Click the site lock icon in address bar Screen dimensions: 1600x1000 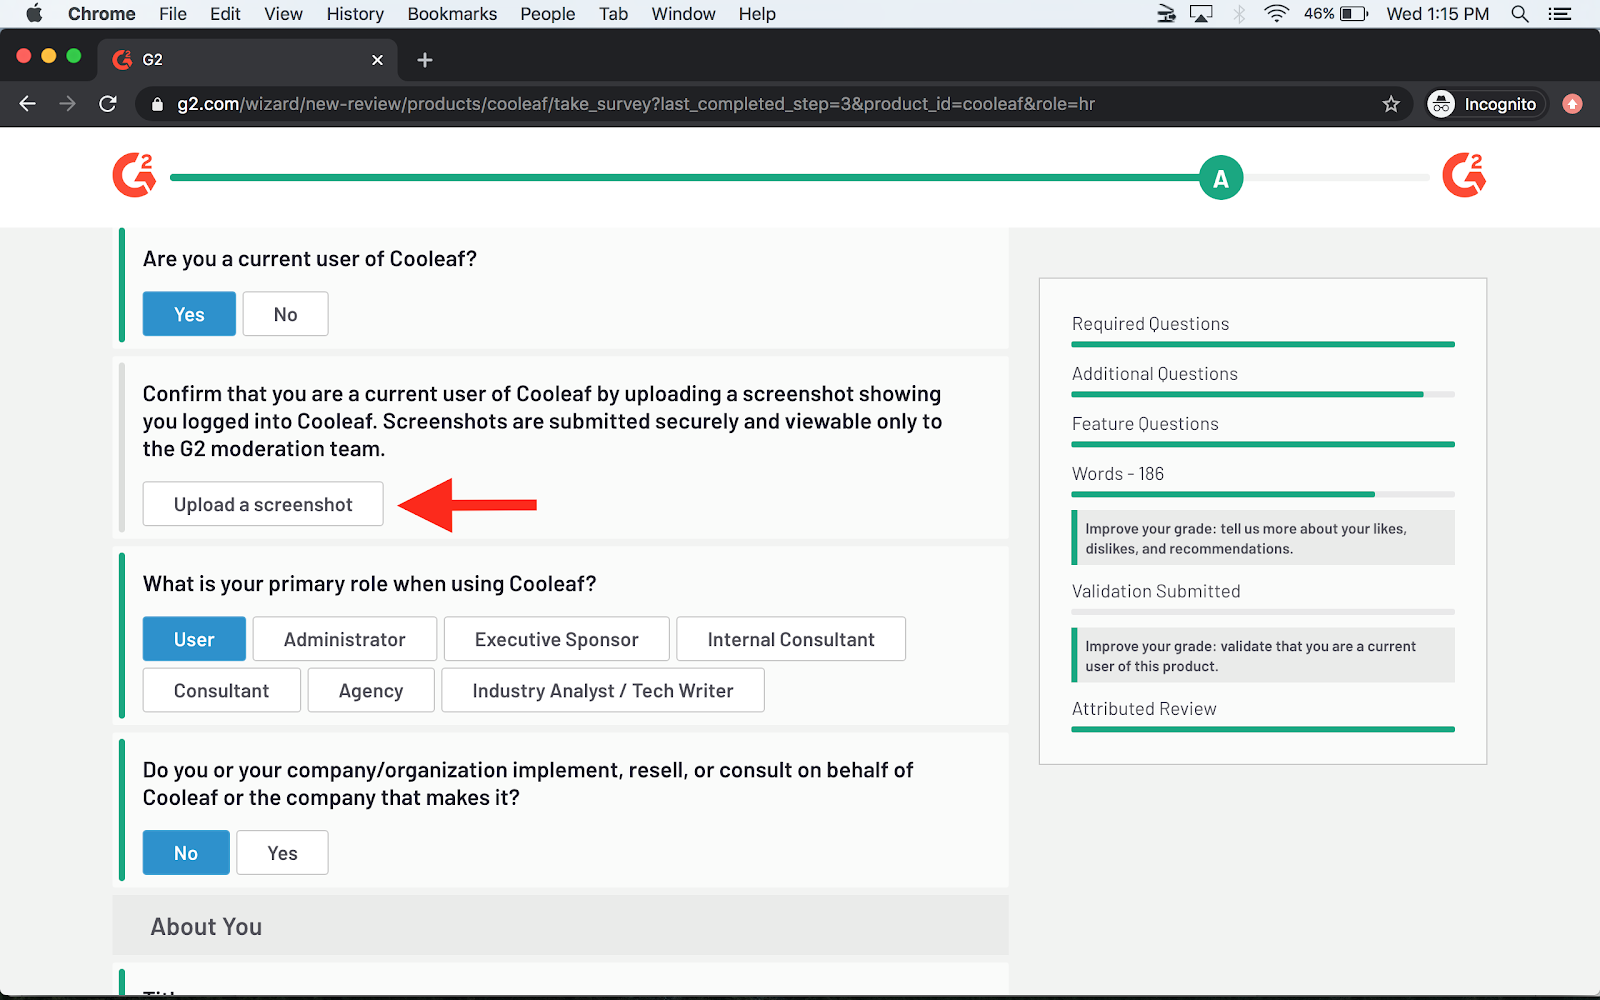157,104
